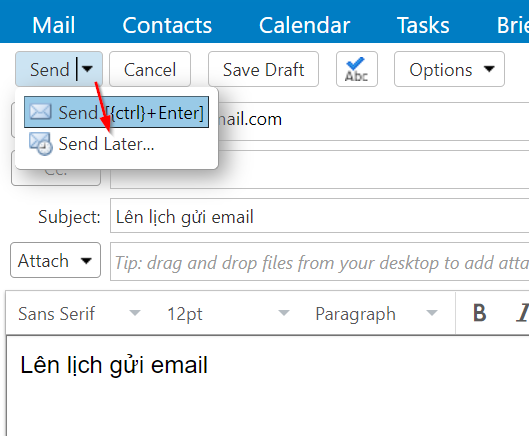Image resolution: width=529 pixels, height=436 pixels.
Task: Go to the Tasks tab
Action: coord(423,25)
